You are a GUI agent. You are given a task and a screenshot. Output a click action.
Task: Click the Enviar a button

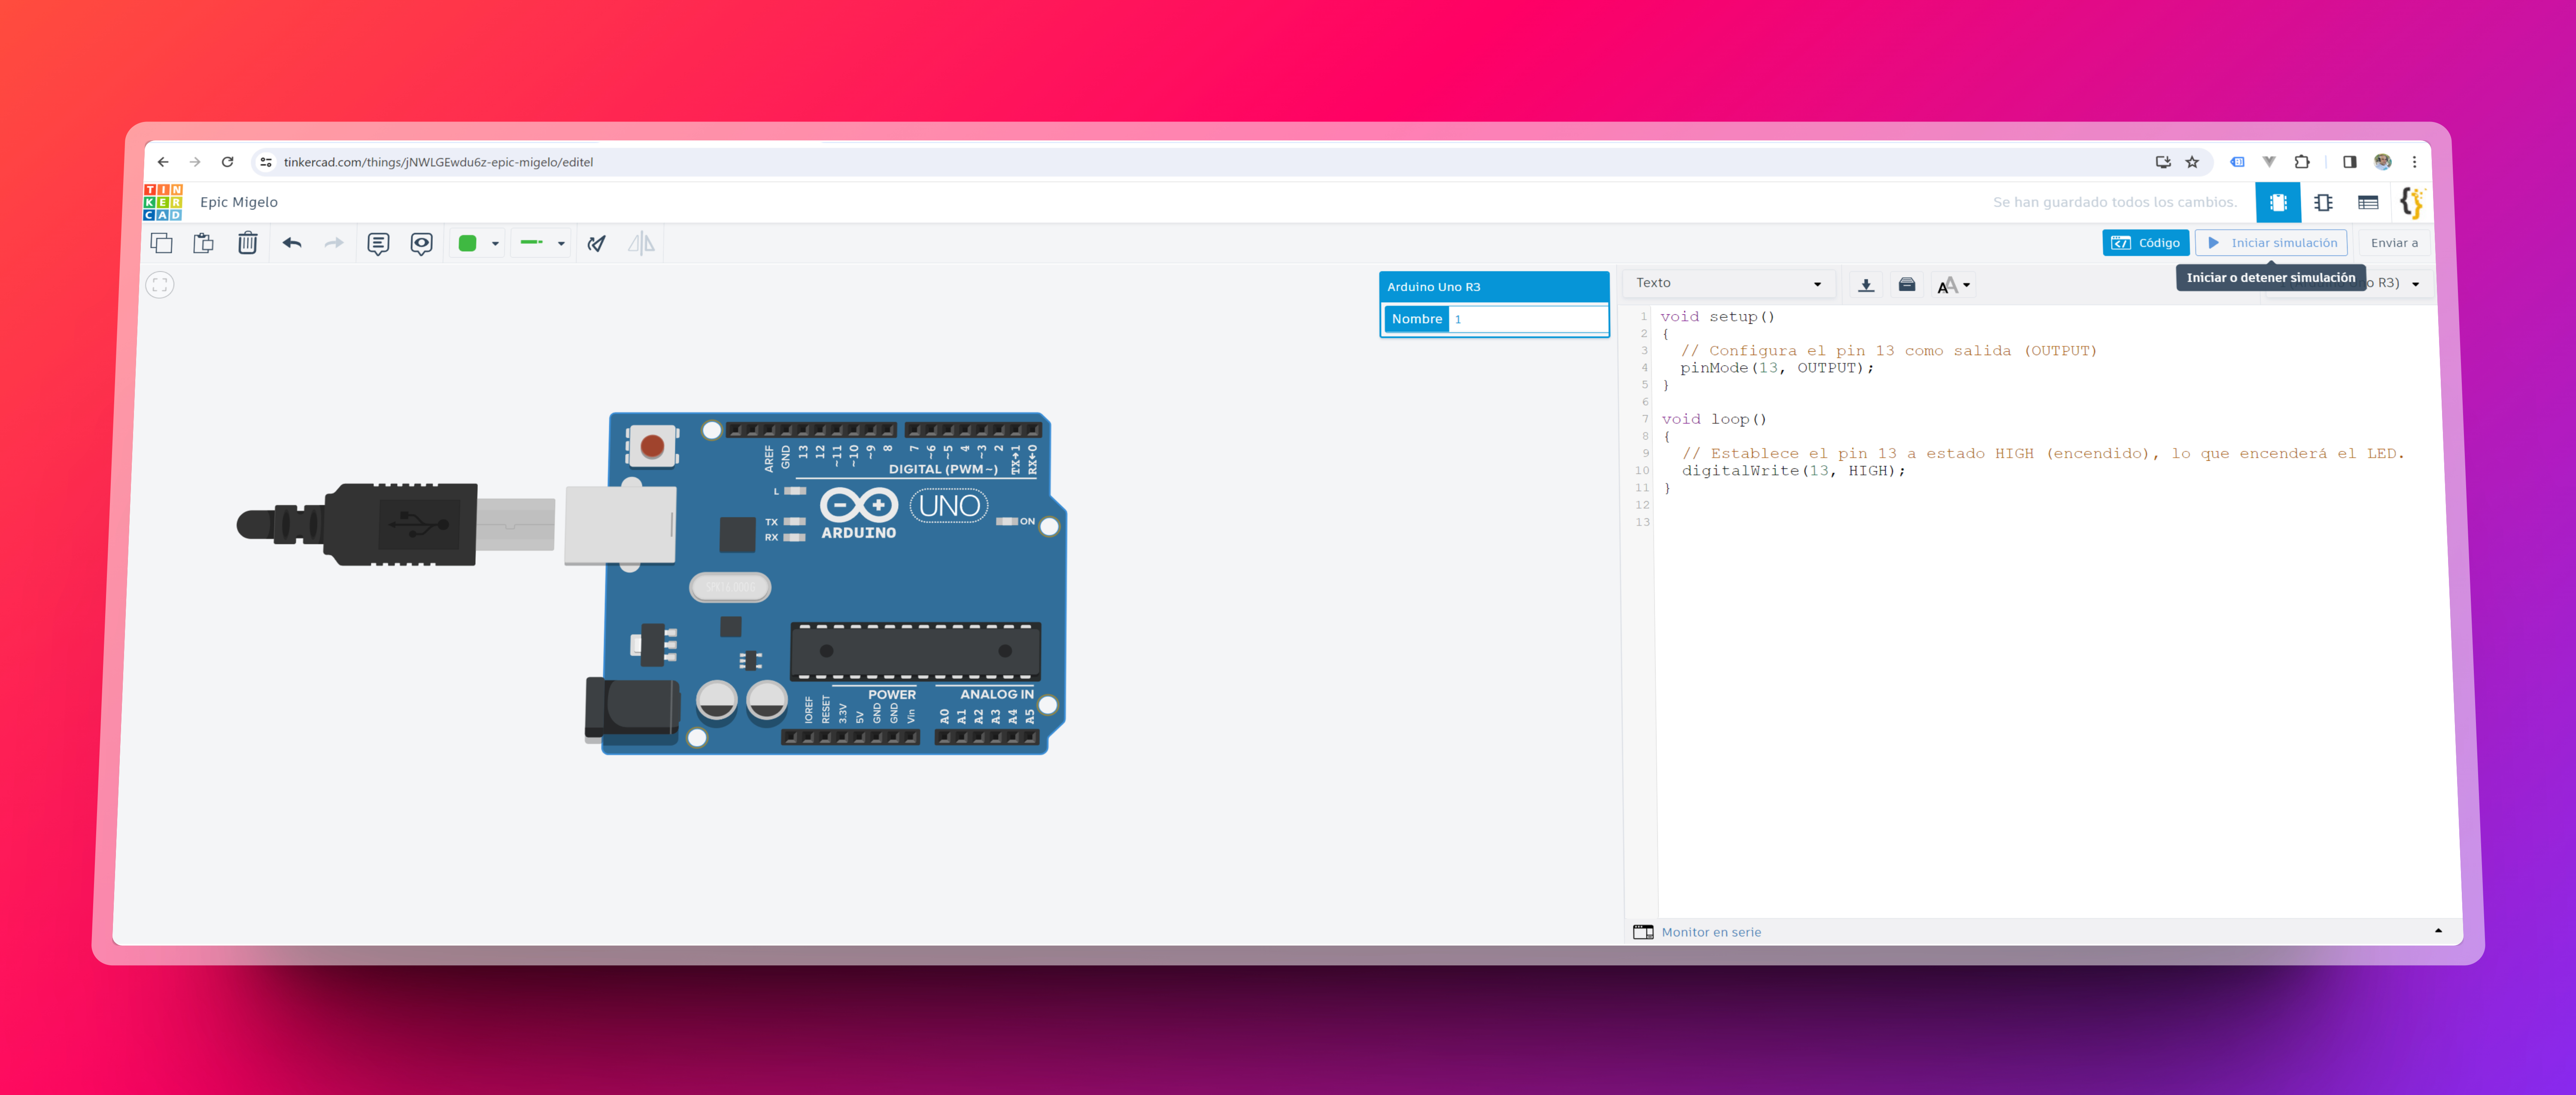[x=2394, y=243]
